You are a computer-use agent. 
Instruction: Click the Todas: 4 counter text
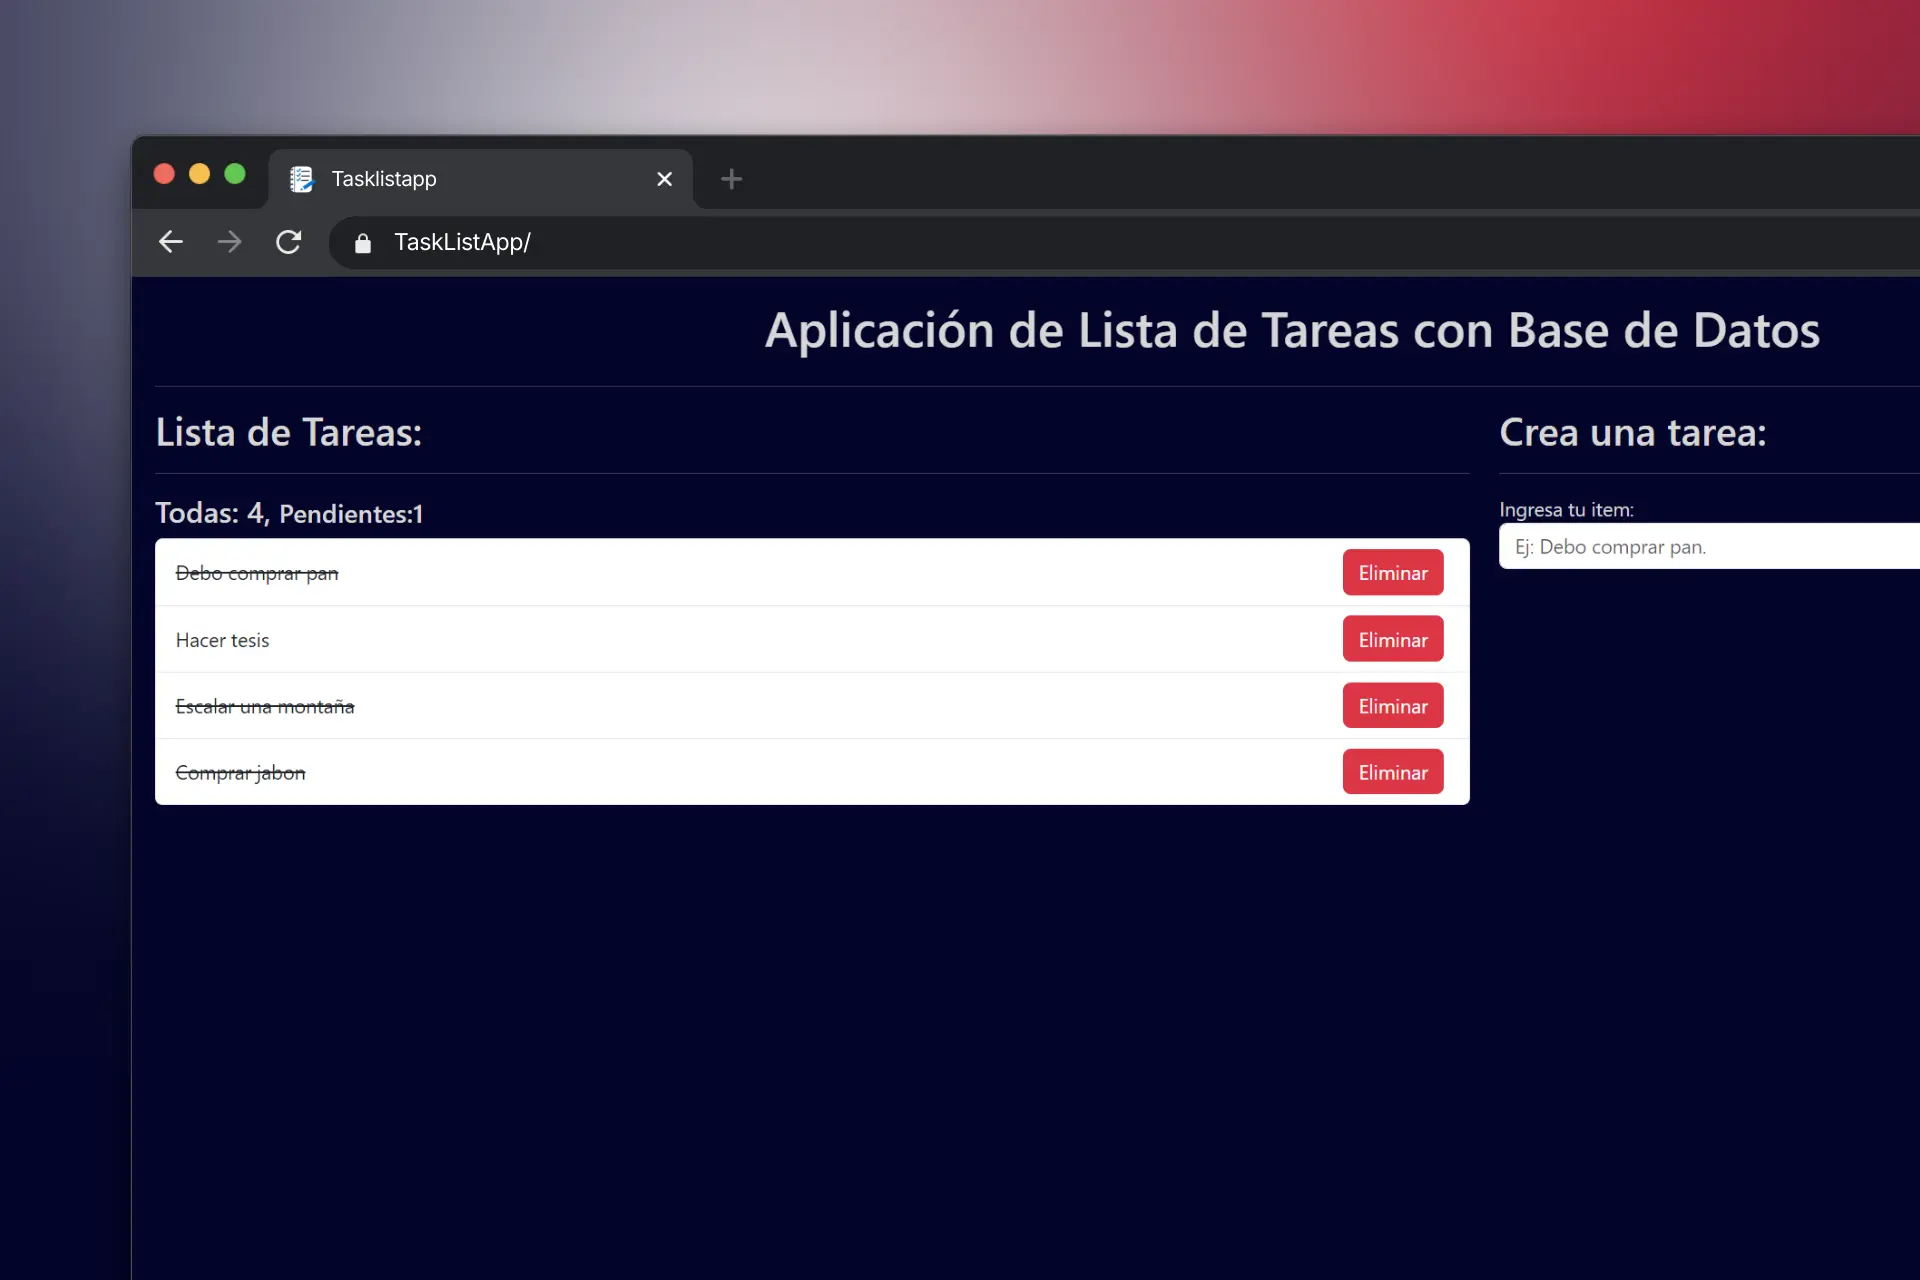tap(212, 513)
